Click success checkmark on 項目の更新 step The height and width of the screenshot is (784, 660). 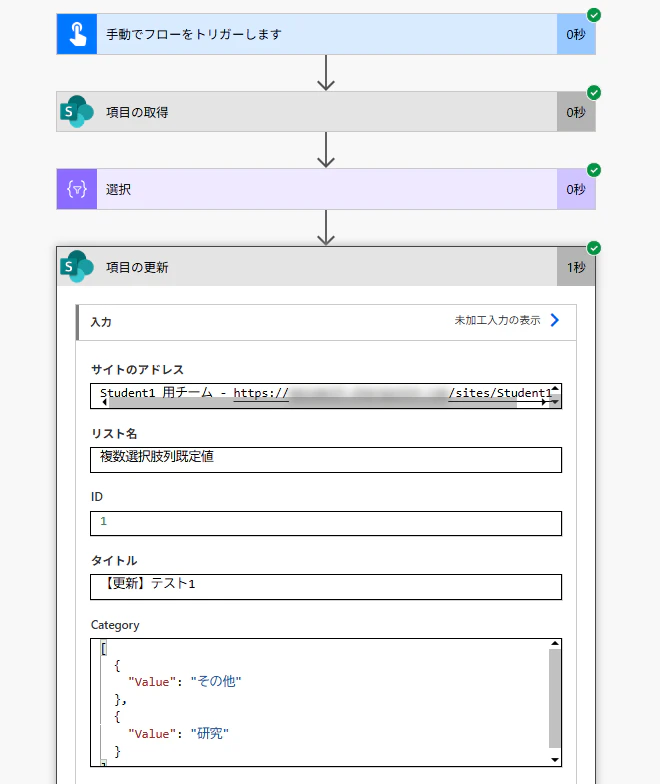594,248
